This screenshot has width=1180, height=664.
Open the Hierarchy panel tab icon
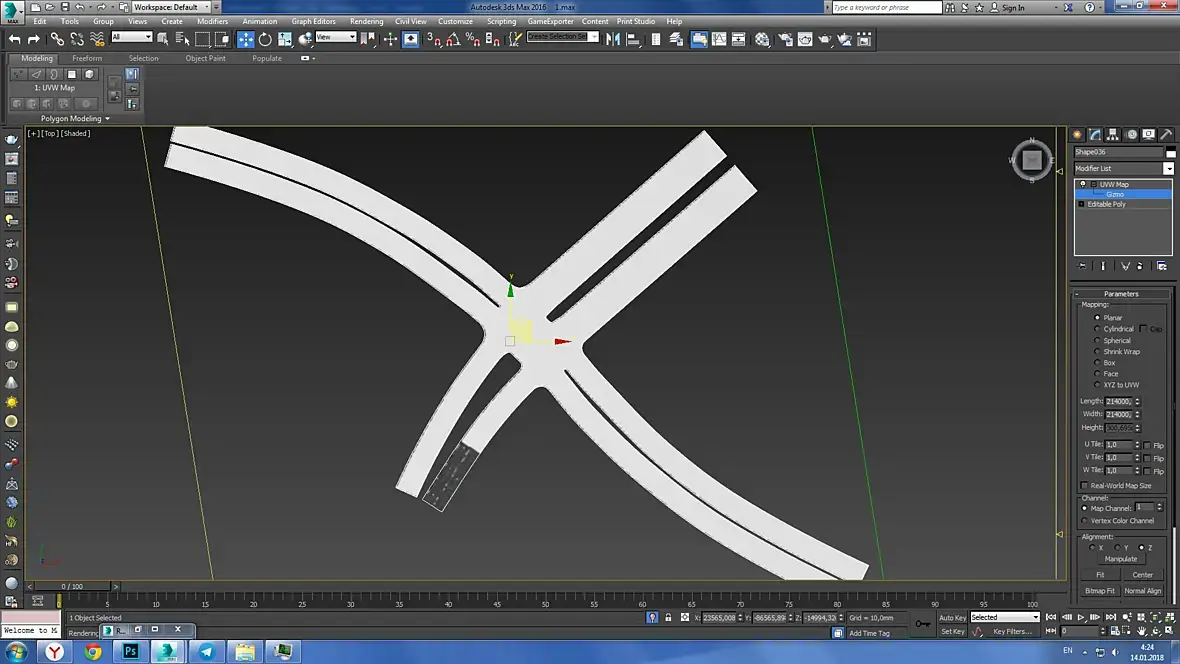(x=1113, y=134)
